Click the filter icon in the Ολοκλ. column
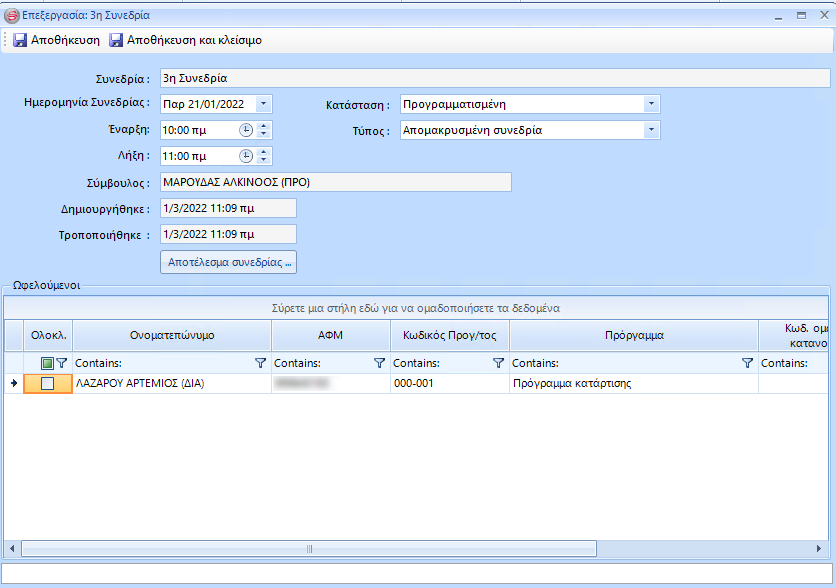836x588 pixels. click(x=61, y=363)
